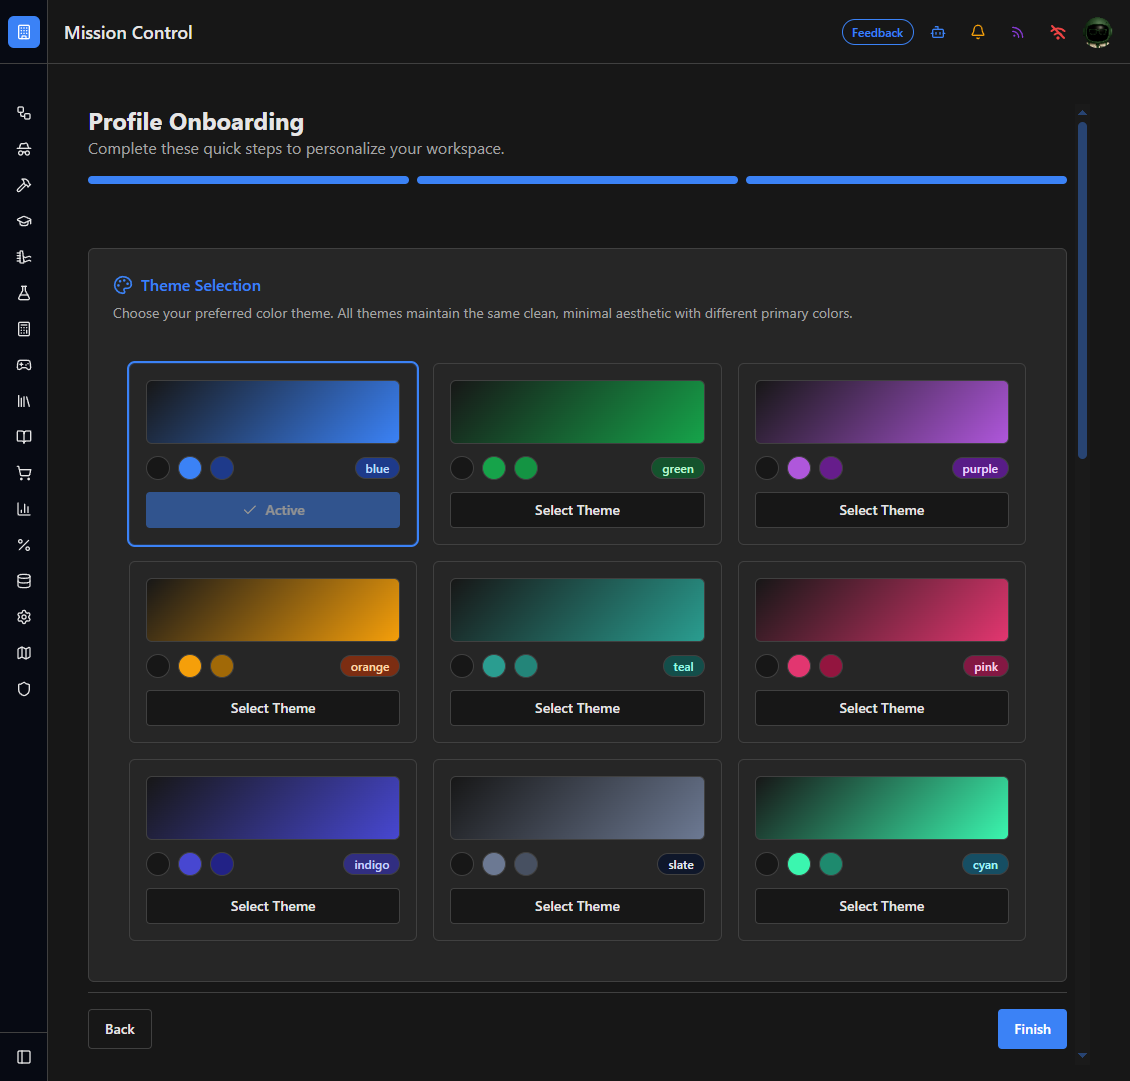Open the database sidebar icon
This screenshot has height=1081, width=1130.
pyautogui.click(x=24, y=582)
